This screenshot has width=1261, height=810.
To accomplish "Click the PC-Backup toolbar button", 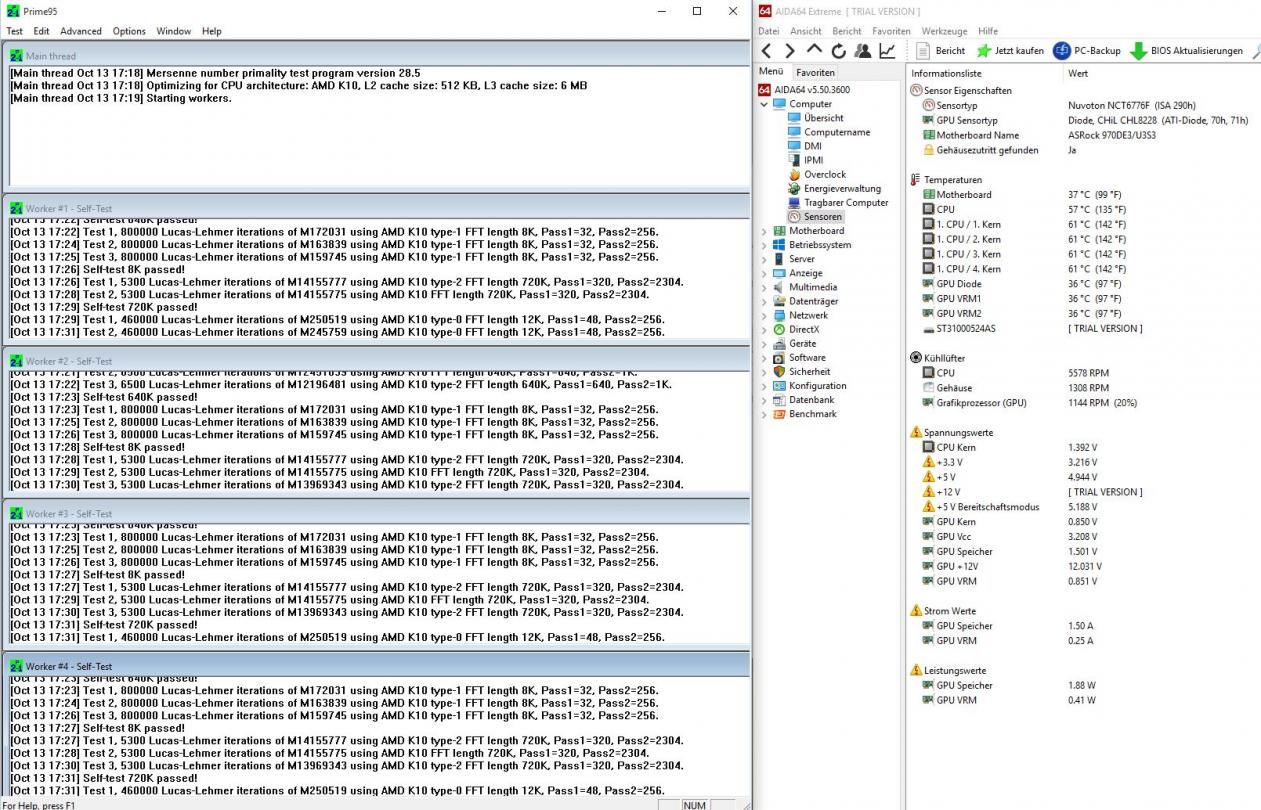I will pos(1087,51).
